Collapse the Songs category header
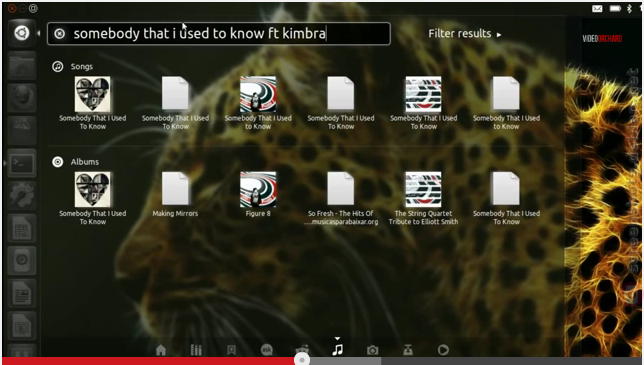644x365 pixels. click(x=72, y=67)
